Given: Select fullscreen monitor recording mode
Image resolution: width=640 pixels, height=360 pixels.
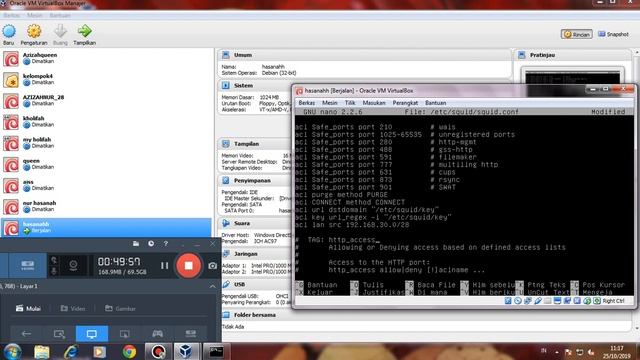Looking at the screenshot, I should tap(92, 334).
